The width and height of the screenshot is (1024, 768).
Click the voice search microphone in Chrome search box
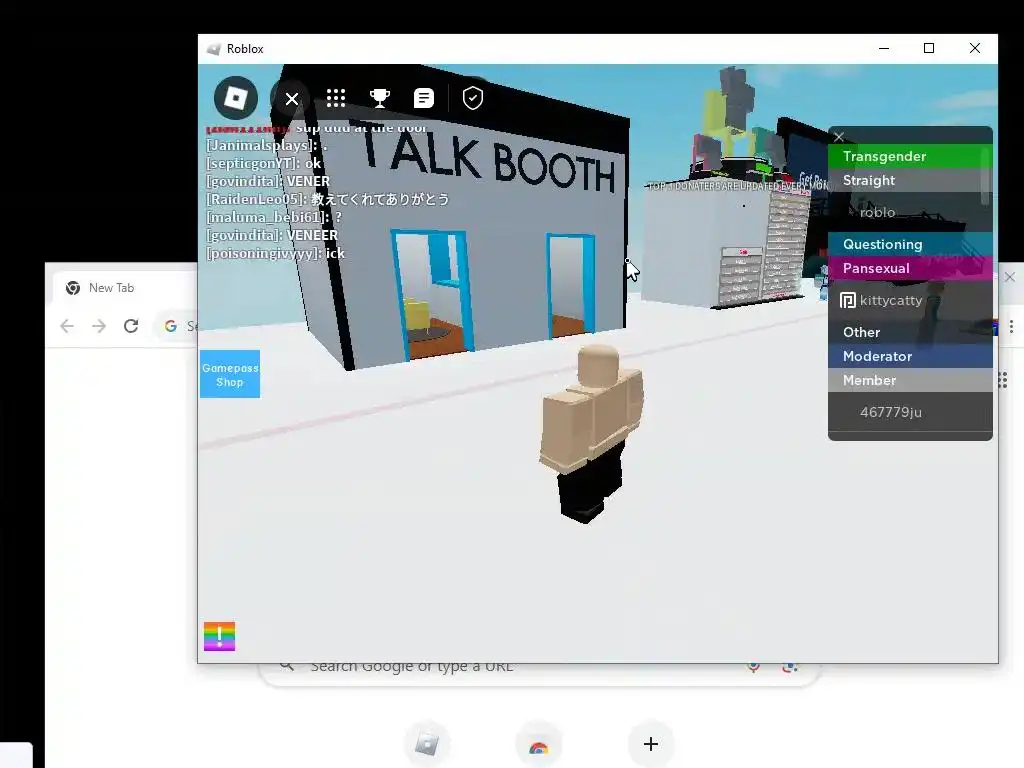click(x=754, y=667)
